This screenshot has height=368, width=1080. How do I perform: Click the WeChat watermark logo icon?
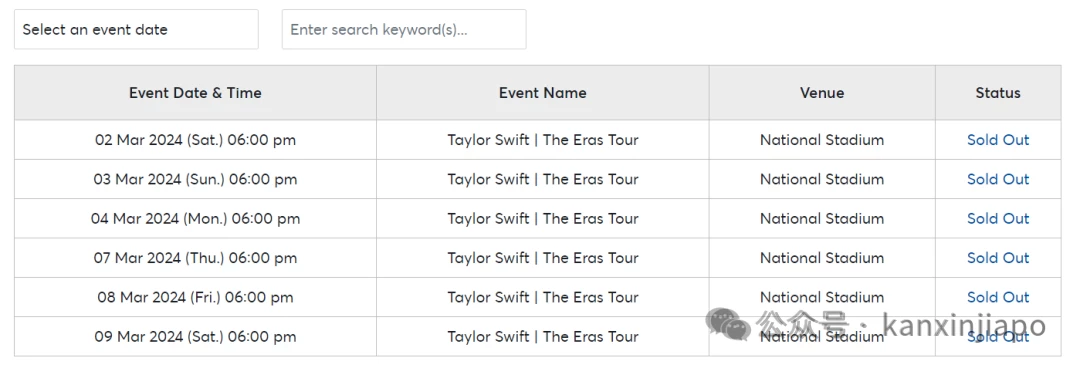(727, 324)
